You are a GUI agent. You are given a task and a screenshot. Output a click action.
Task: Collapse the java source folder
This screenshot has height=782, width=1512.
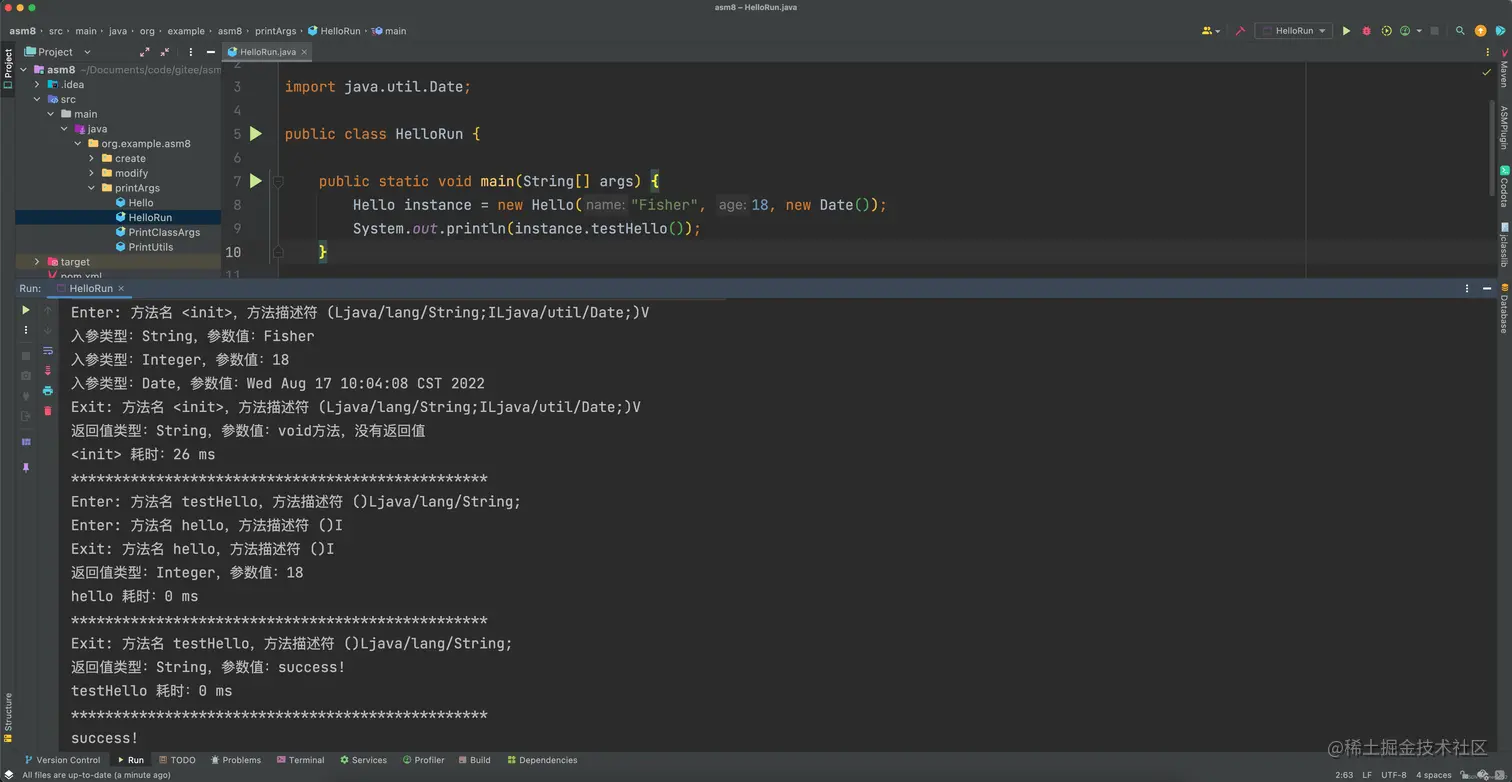click(x=64, y=129)
